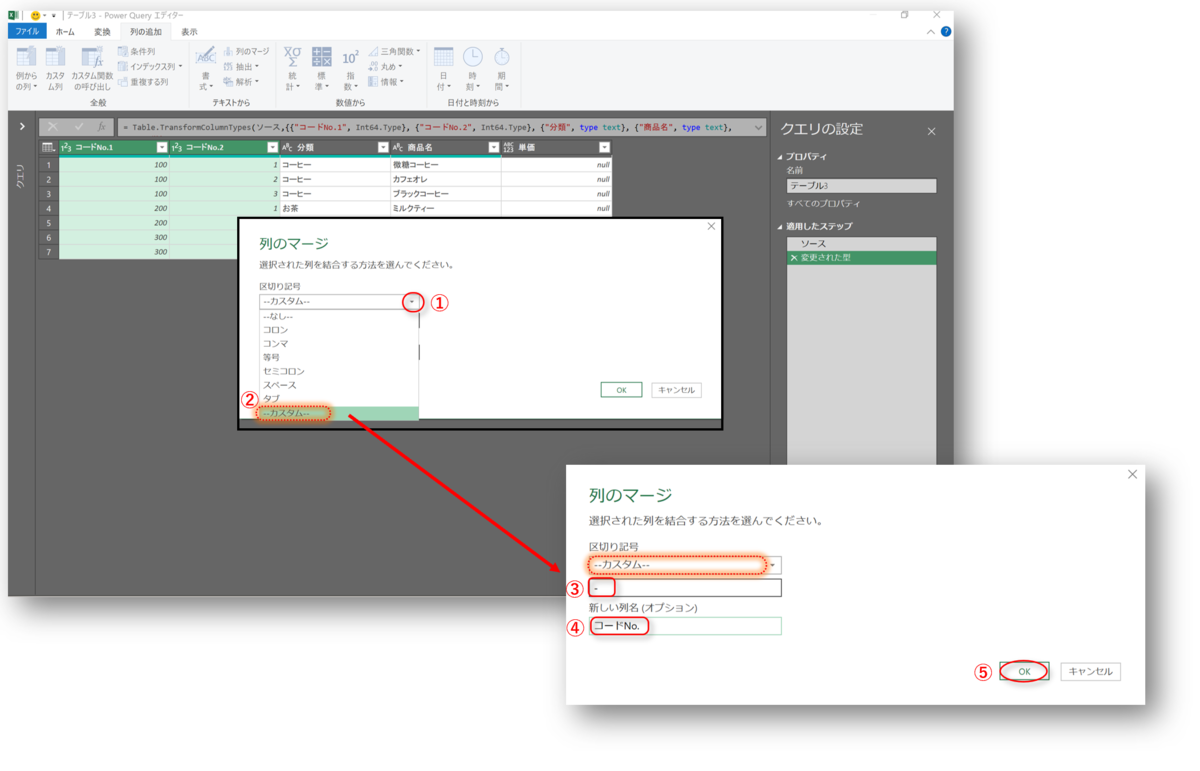Open the Column From Examples (例からの列) tool
Viewport: 1200px width, 771px height.
25,68
